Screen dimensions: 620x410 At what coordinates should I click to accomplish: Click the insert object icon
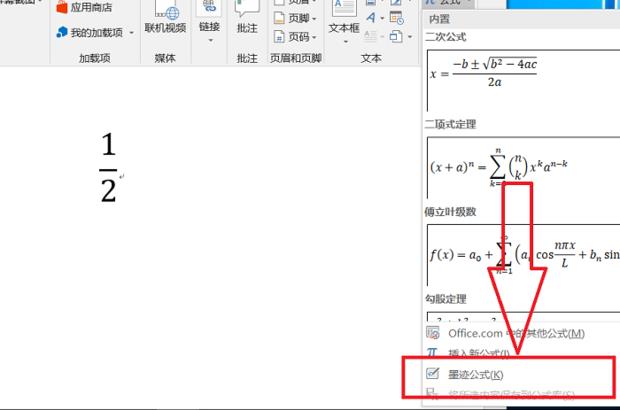point(396,37)
